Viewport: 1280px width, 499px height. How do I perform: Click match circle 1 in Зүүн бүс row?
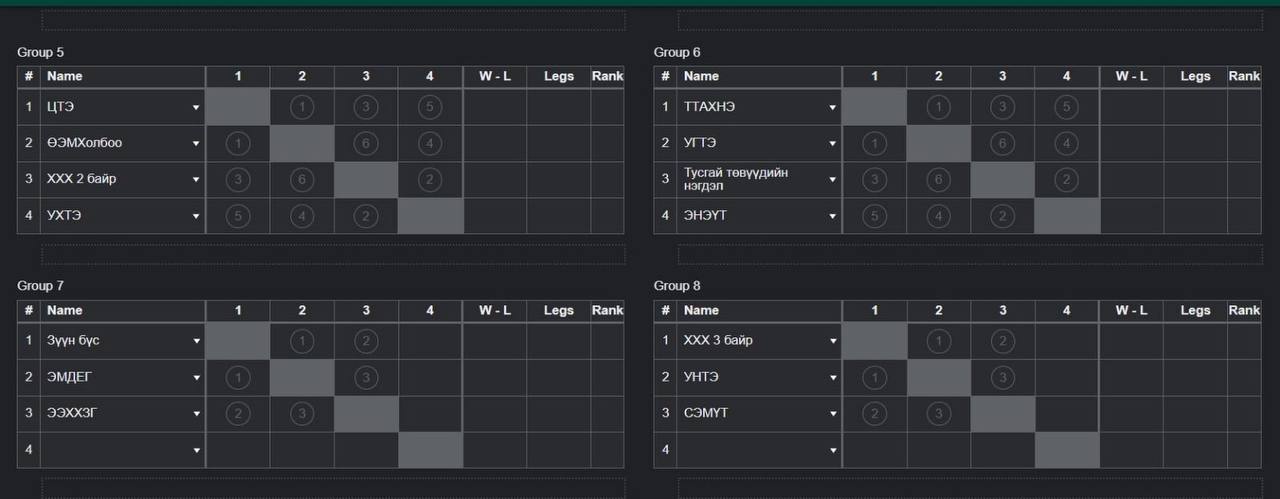coord(302,341)
